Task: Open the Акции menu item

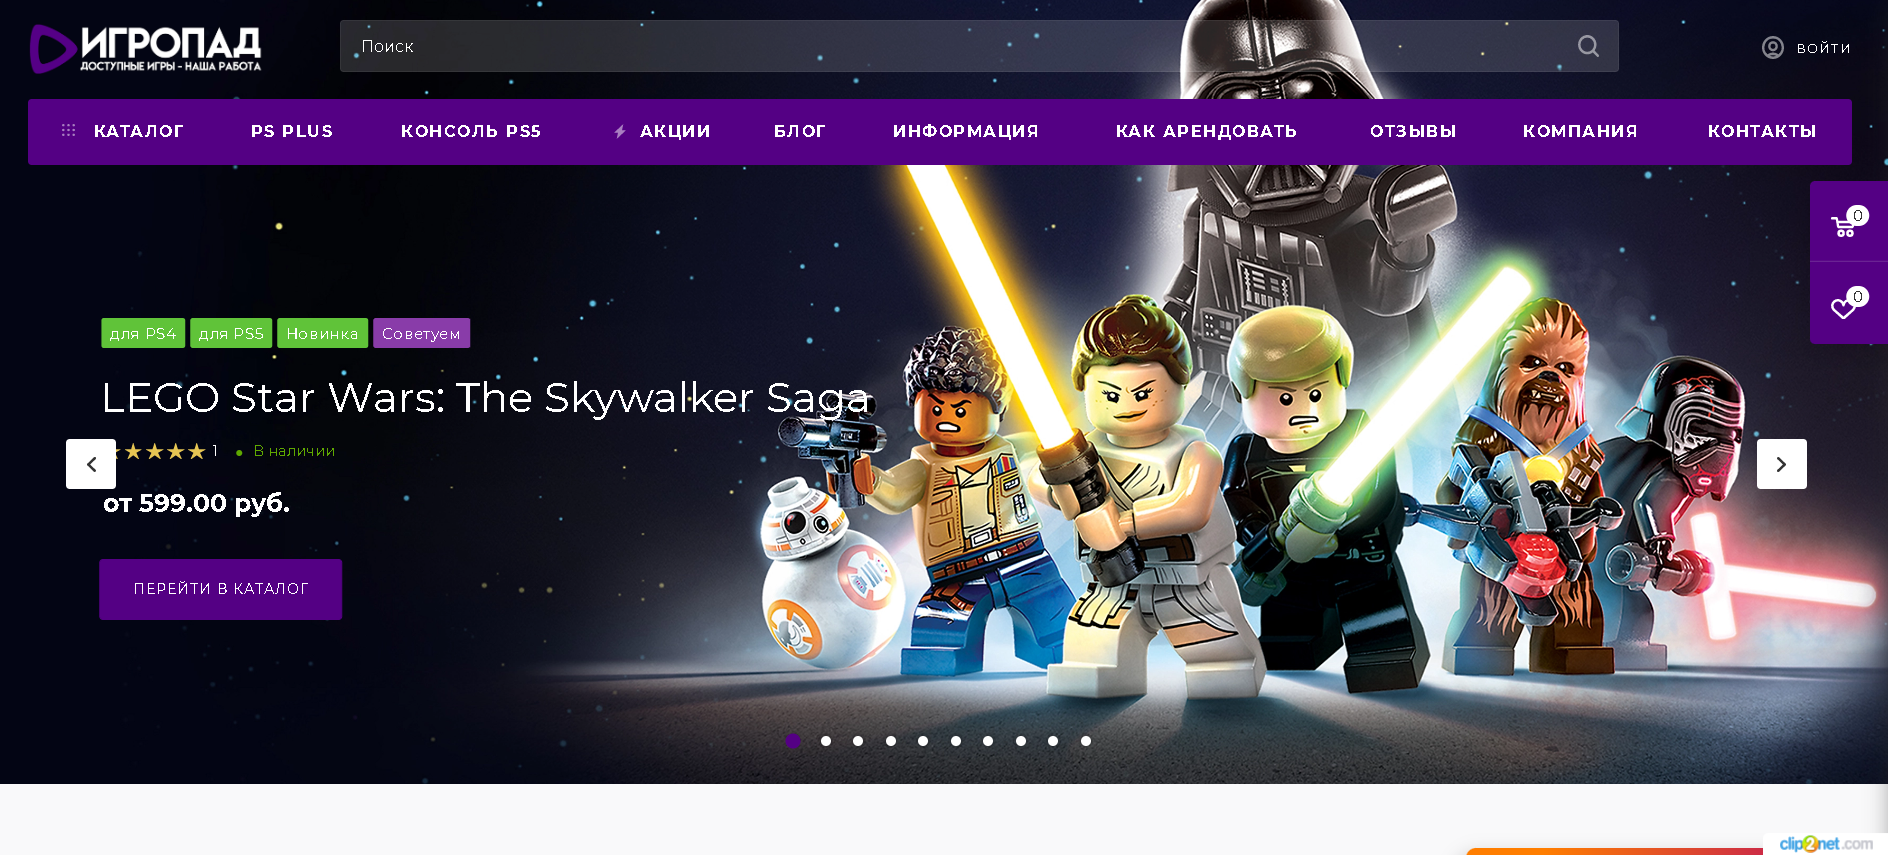Action: click(x=675, y=131)
